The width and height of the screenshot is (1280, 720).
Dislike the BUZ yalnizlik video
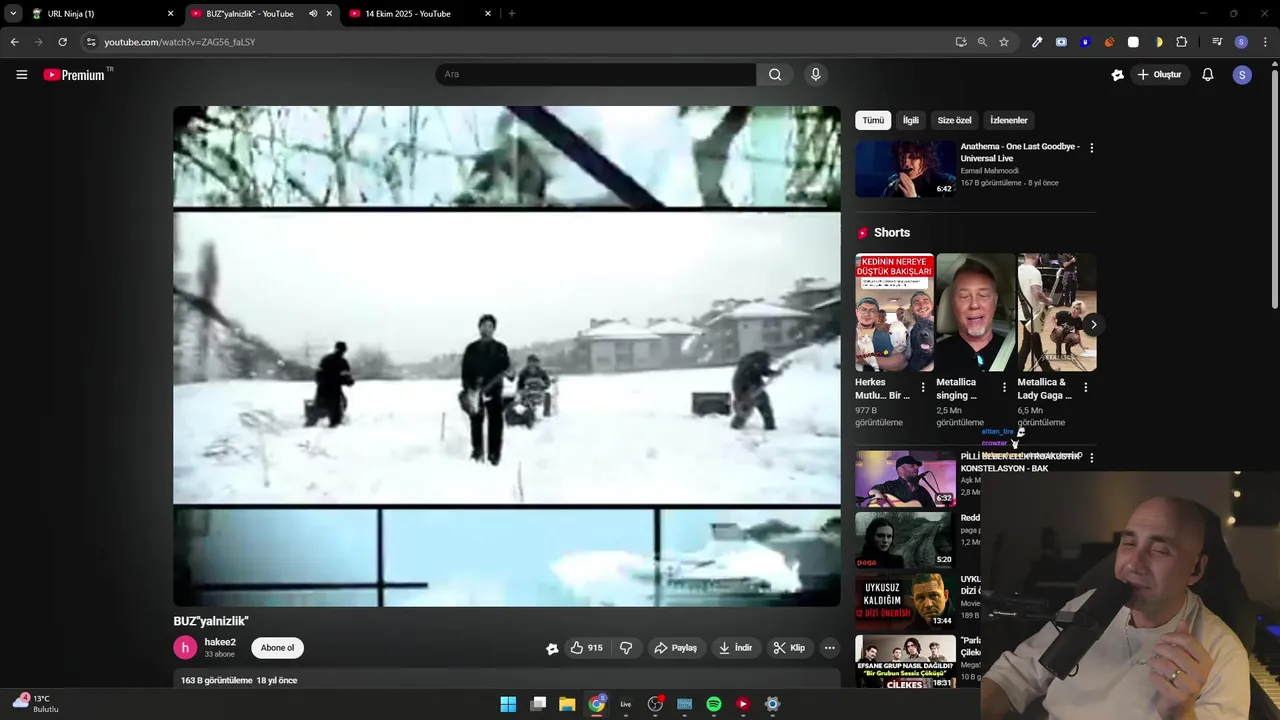point(626,648)
